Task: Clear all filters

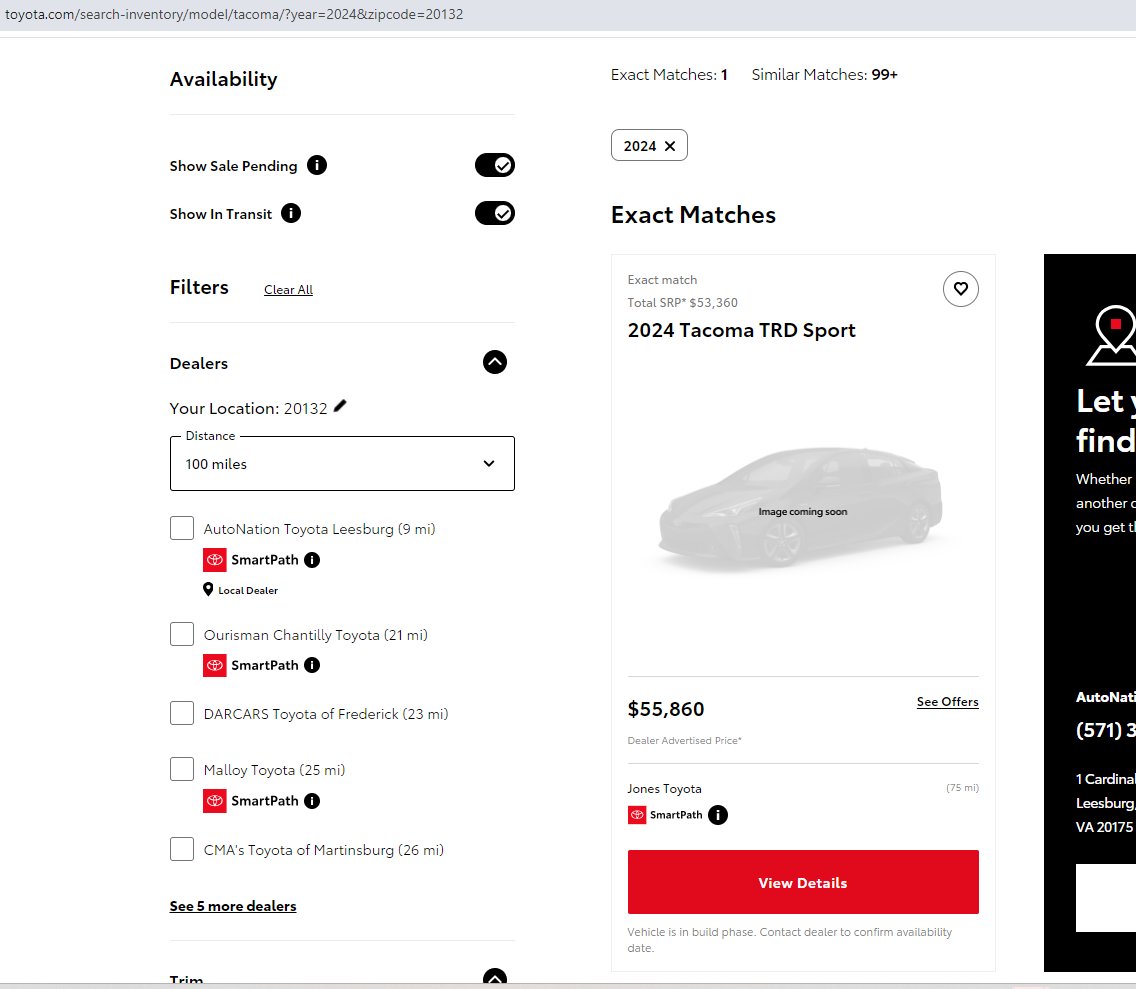Action: click(x=288, y=290)
